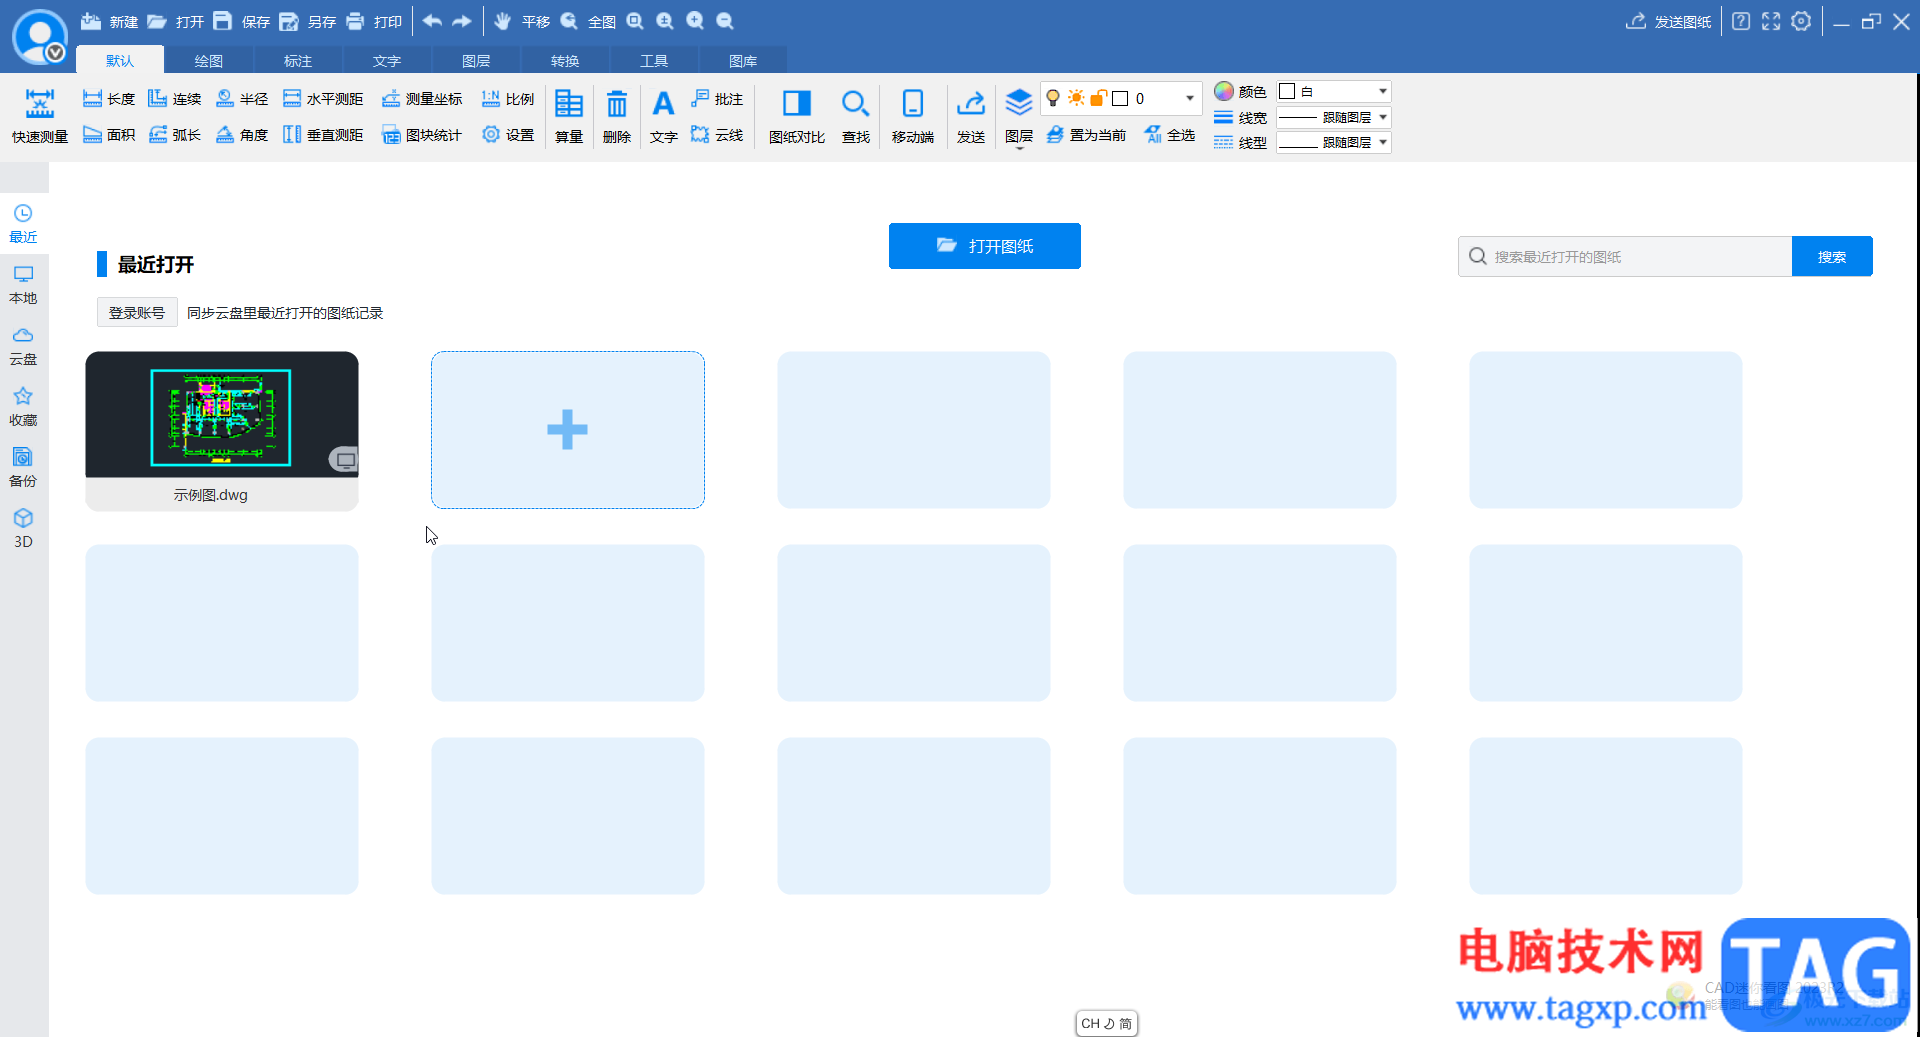Click the 批注 annotation tool
The width and height of the screenshot is (1920, 1037).
pyautogui.click(x=716, y=99)
